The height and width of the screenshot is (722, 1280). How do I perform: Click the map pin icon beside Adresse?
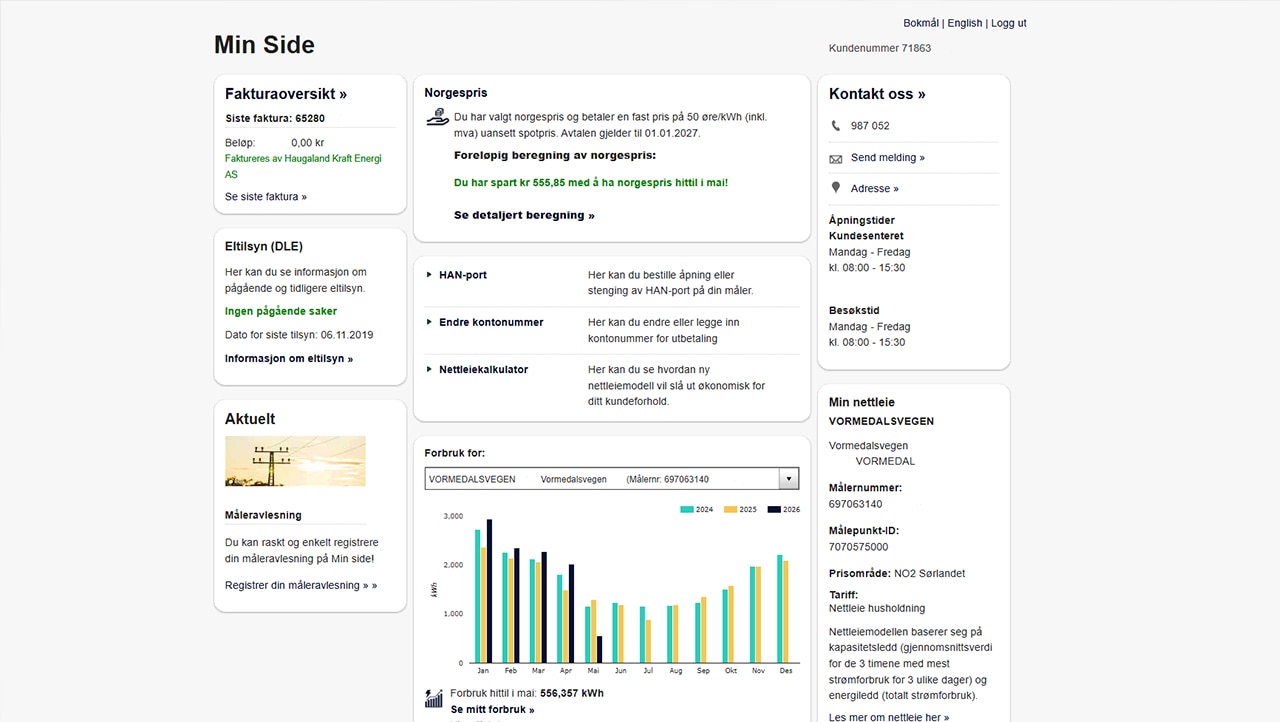(x=836, y=188)
